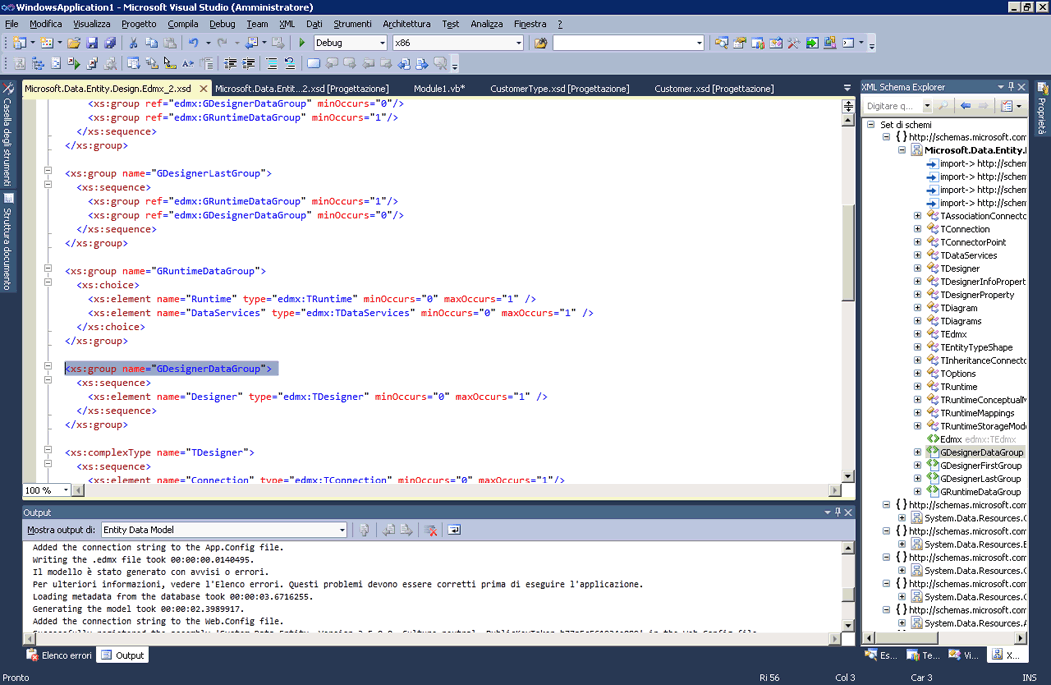The width and height of the screenshot is (1051, 685).
Task: Open the Properties window toolbar icon
Action: pos(739,43)
